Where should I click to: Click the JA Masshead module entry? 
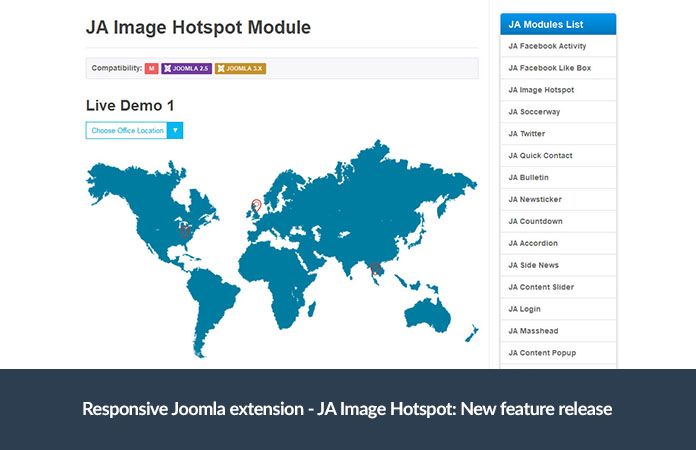pos(558,331)
